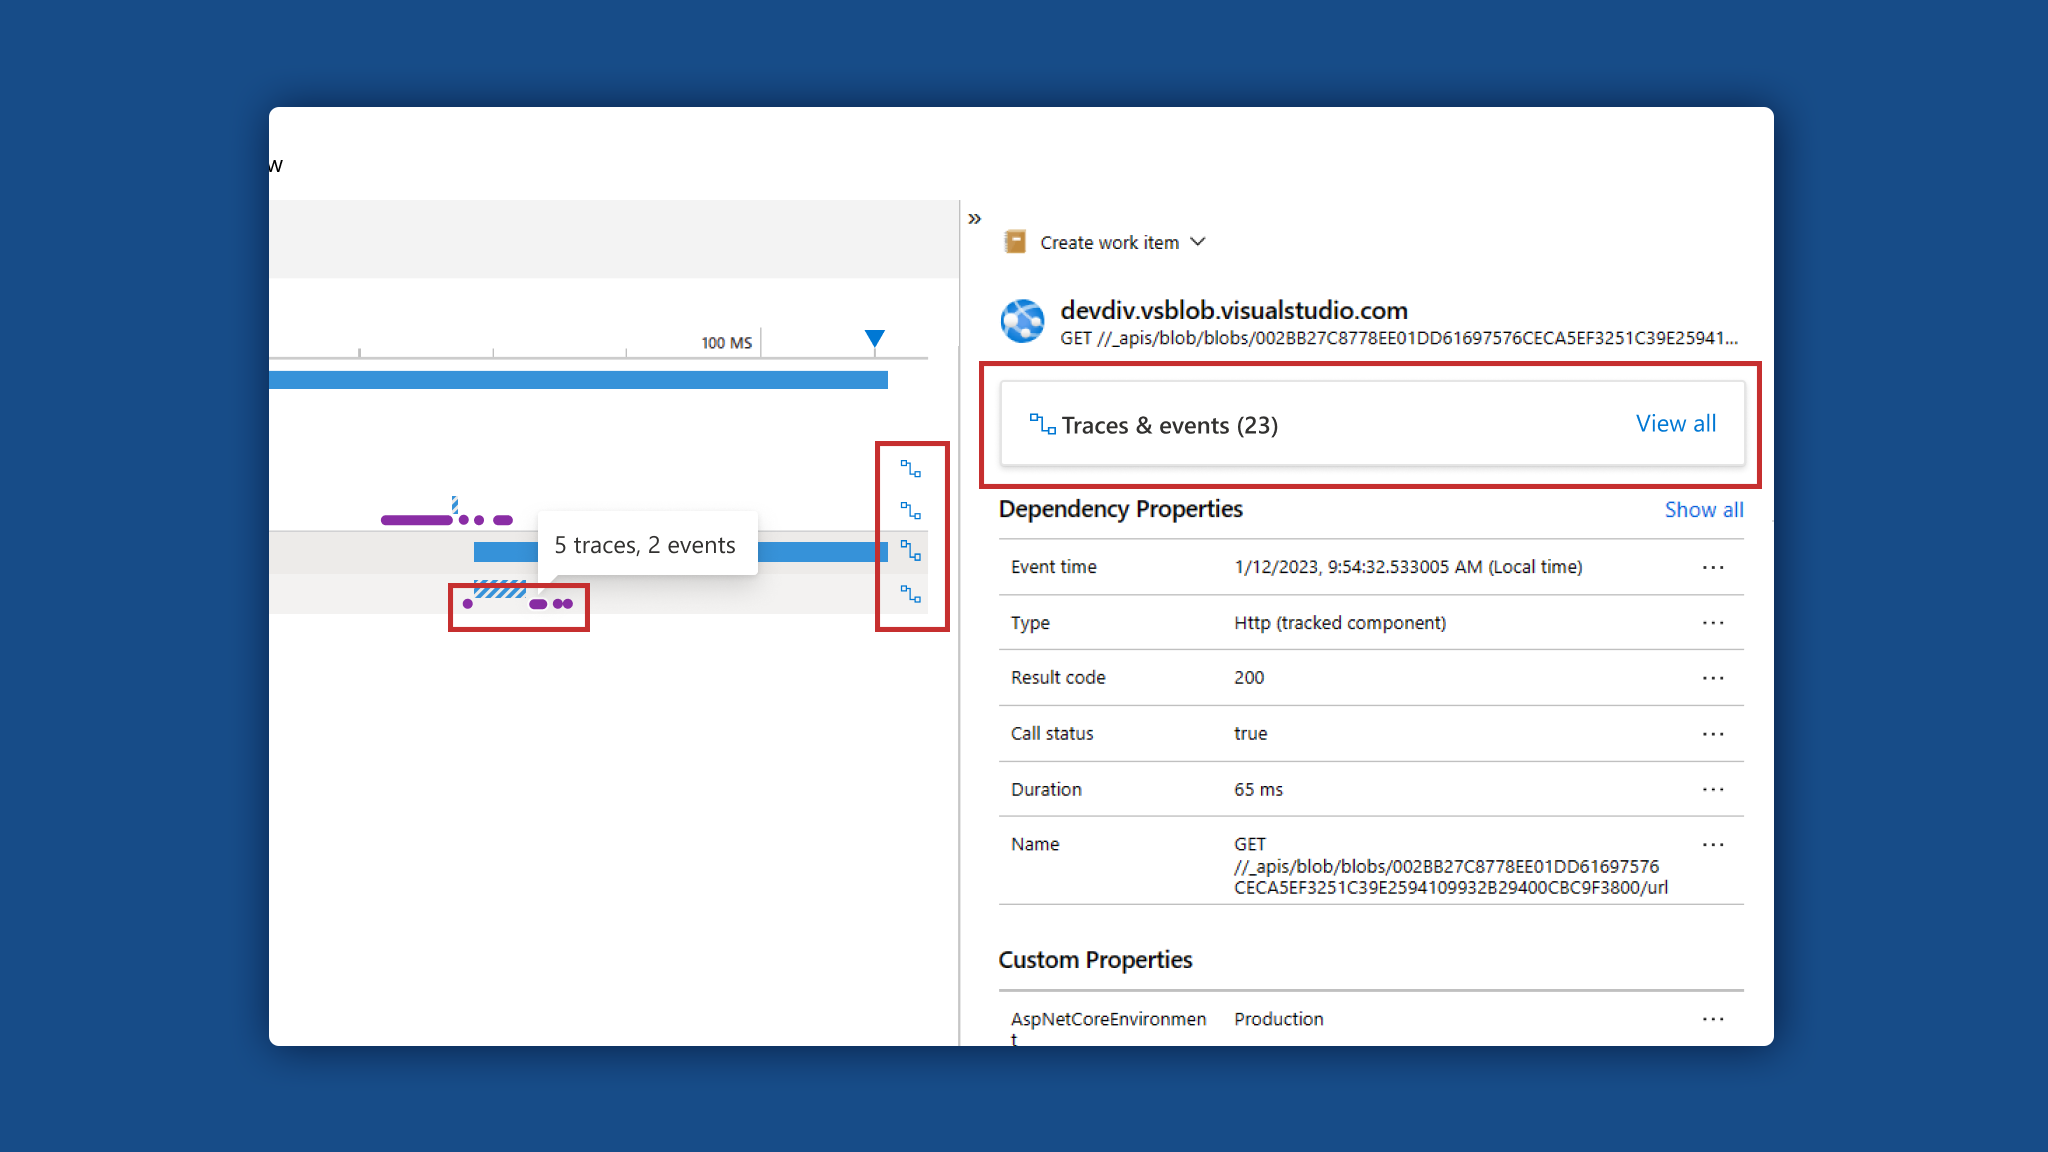Click the Duration value 65 ms
The width and height of the screenshot is (2048, 1152).
click(x=1258, y=790)
